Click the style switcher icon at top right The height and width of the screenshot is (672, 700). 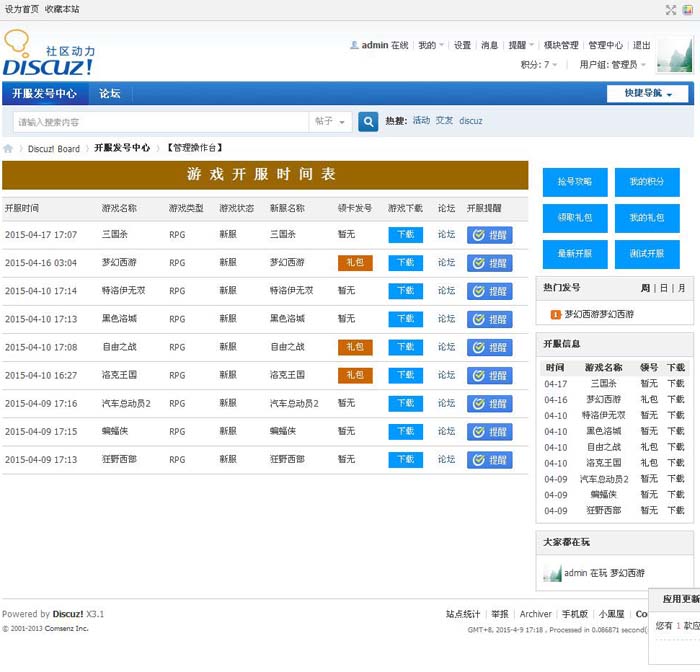tap(688, 9)
